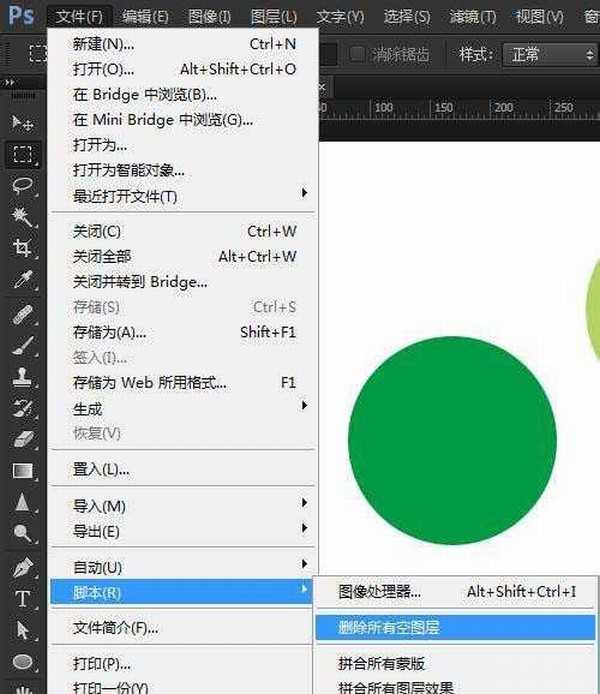Viewport: 600px width, 694px height.
Task: Select the Brush tool
Action: 22,346
